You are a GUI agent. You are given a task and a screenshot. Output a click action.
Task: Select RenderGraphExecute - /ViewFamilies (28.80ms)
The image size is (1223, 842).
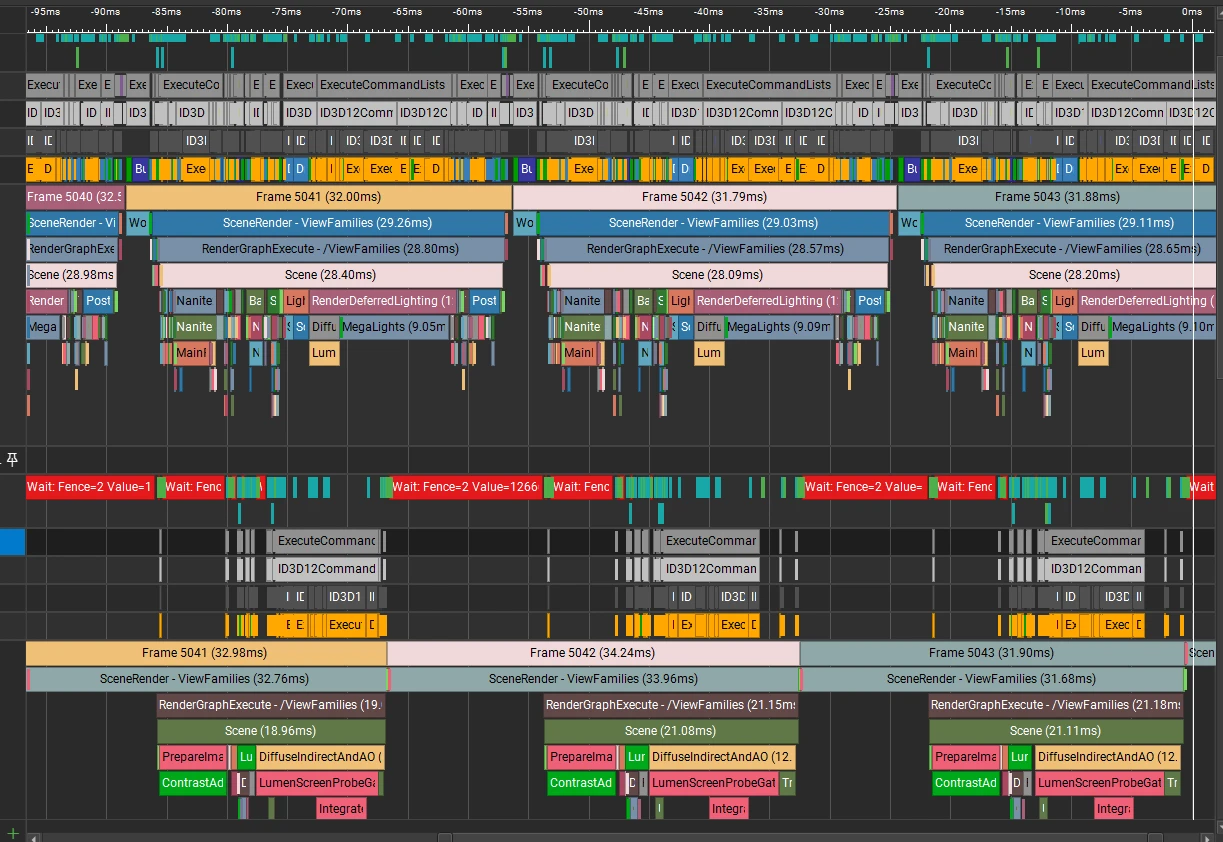[330, 249]
